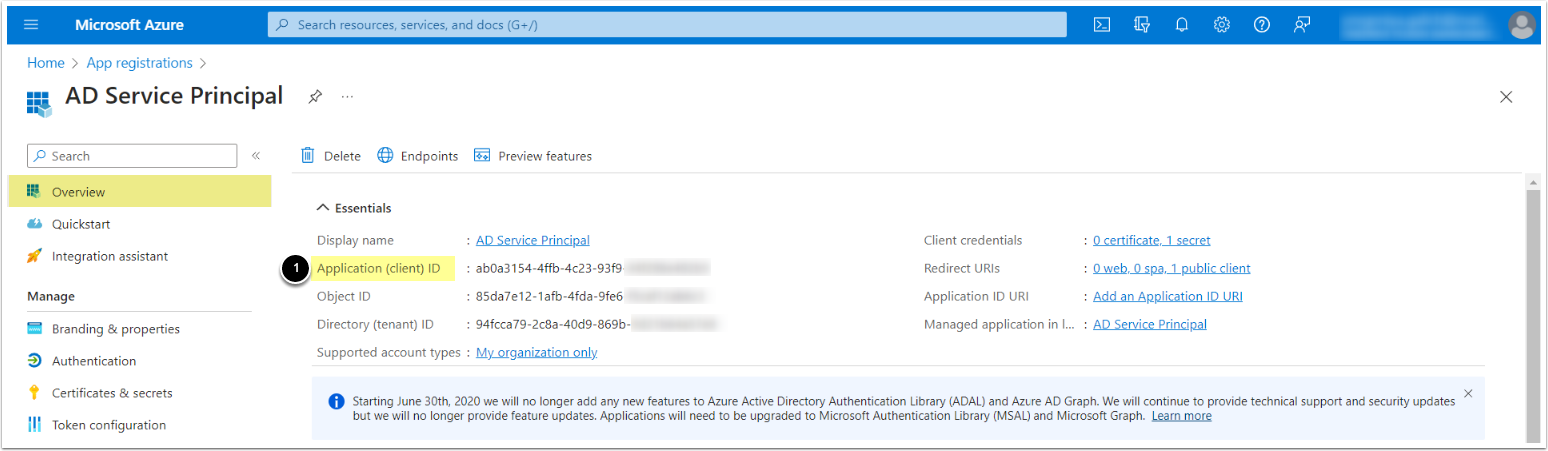Open the Settings gear icon
Viewport: 1548px width, 451px height.
click(x=1221, y=25)
